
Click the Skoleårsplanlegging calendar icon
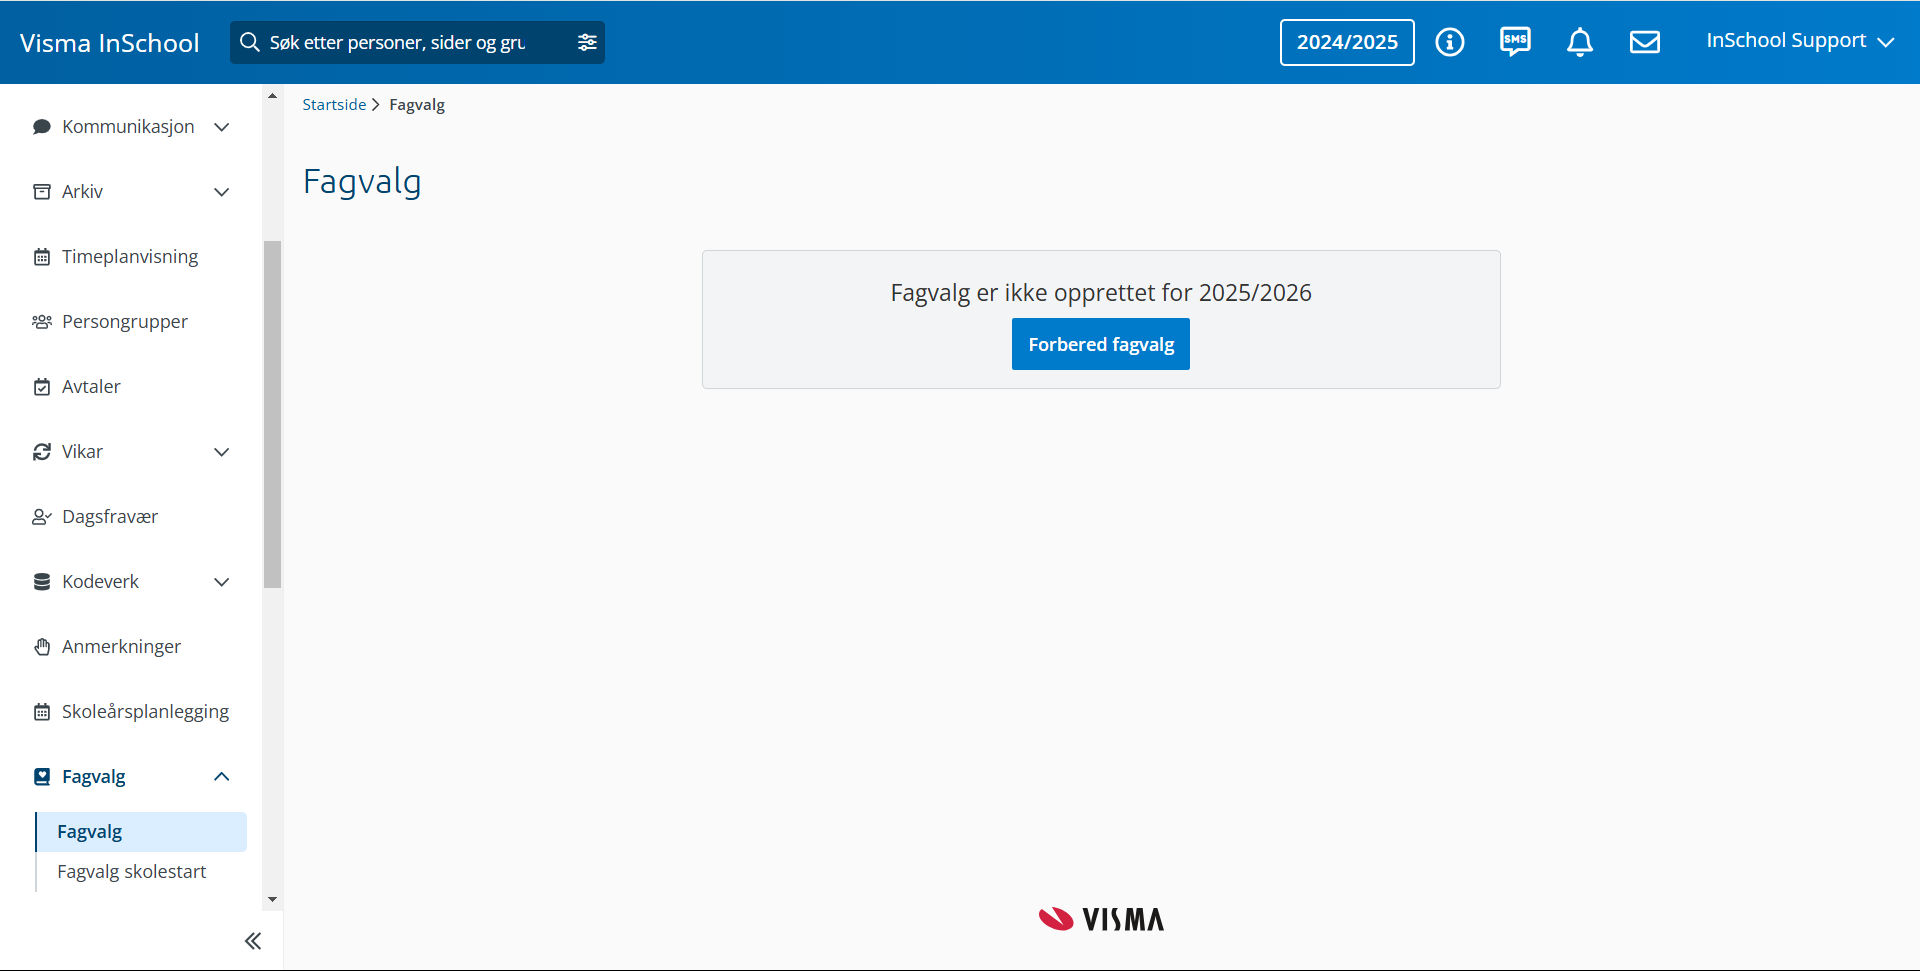42,712
